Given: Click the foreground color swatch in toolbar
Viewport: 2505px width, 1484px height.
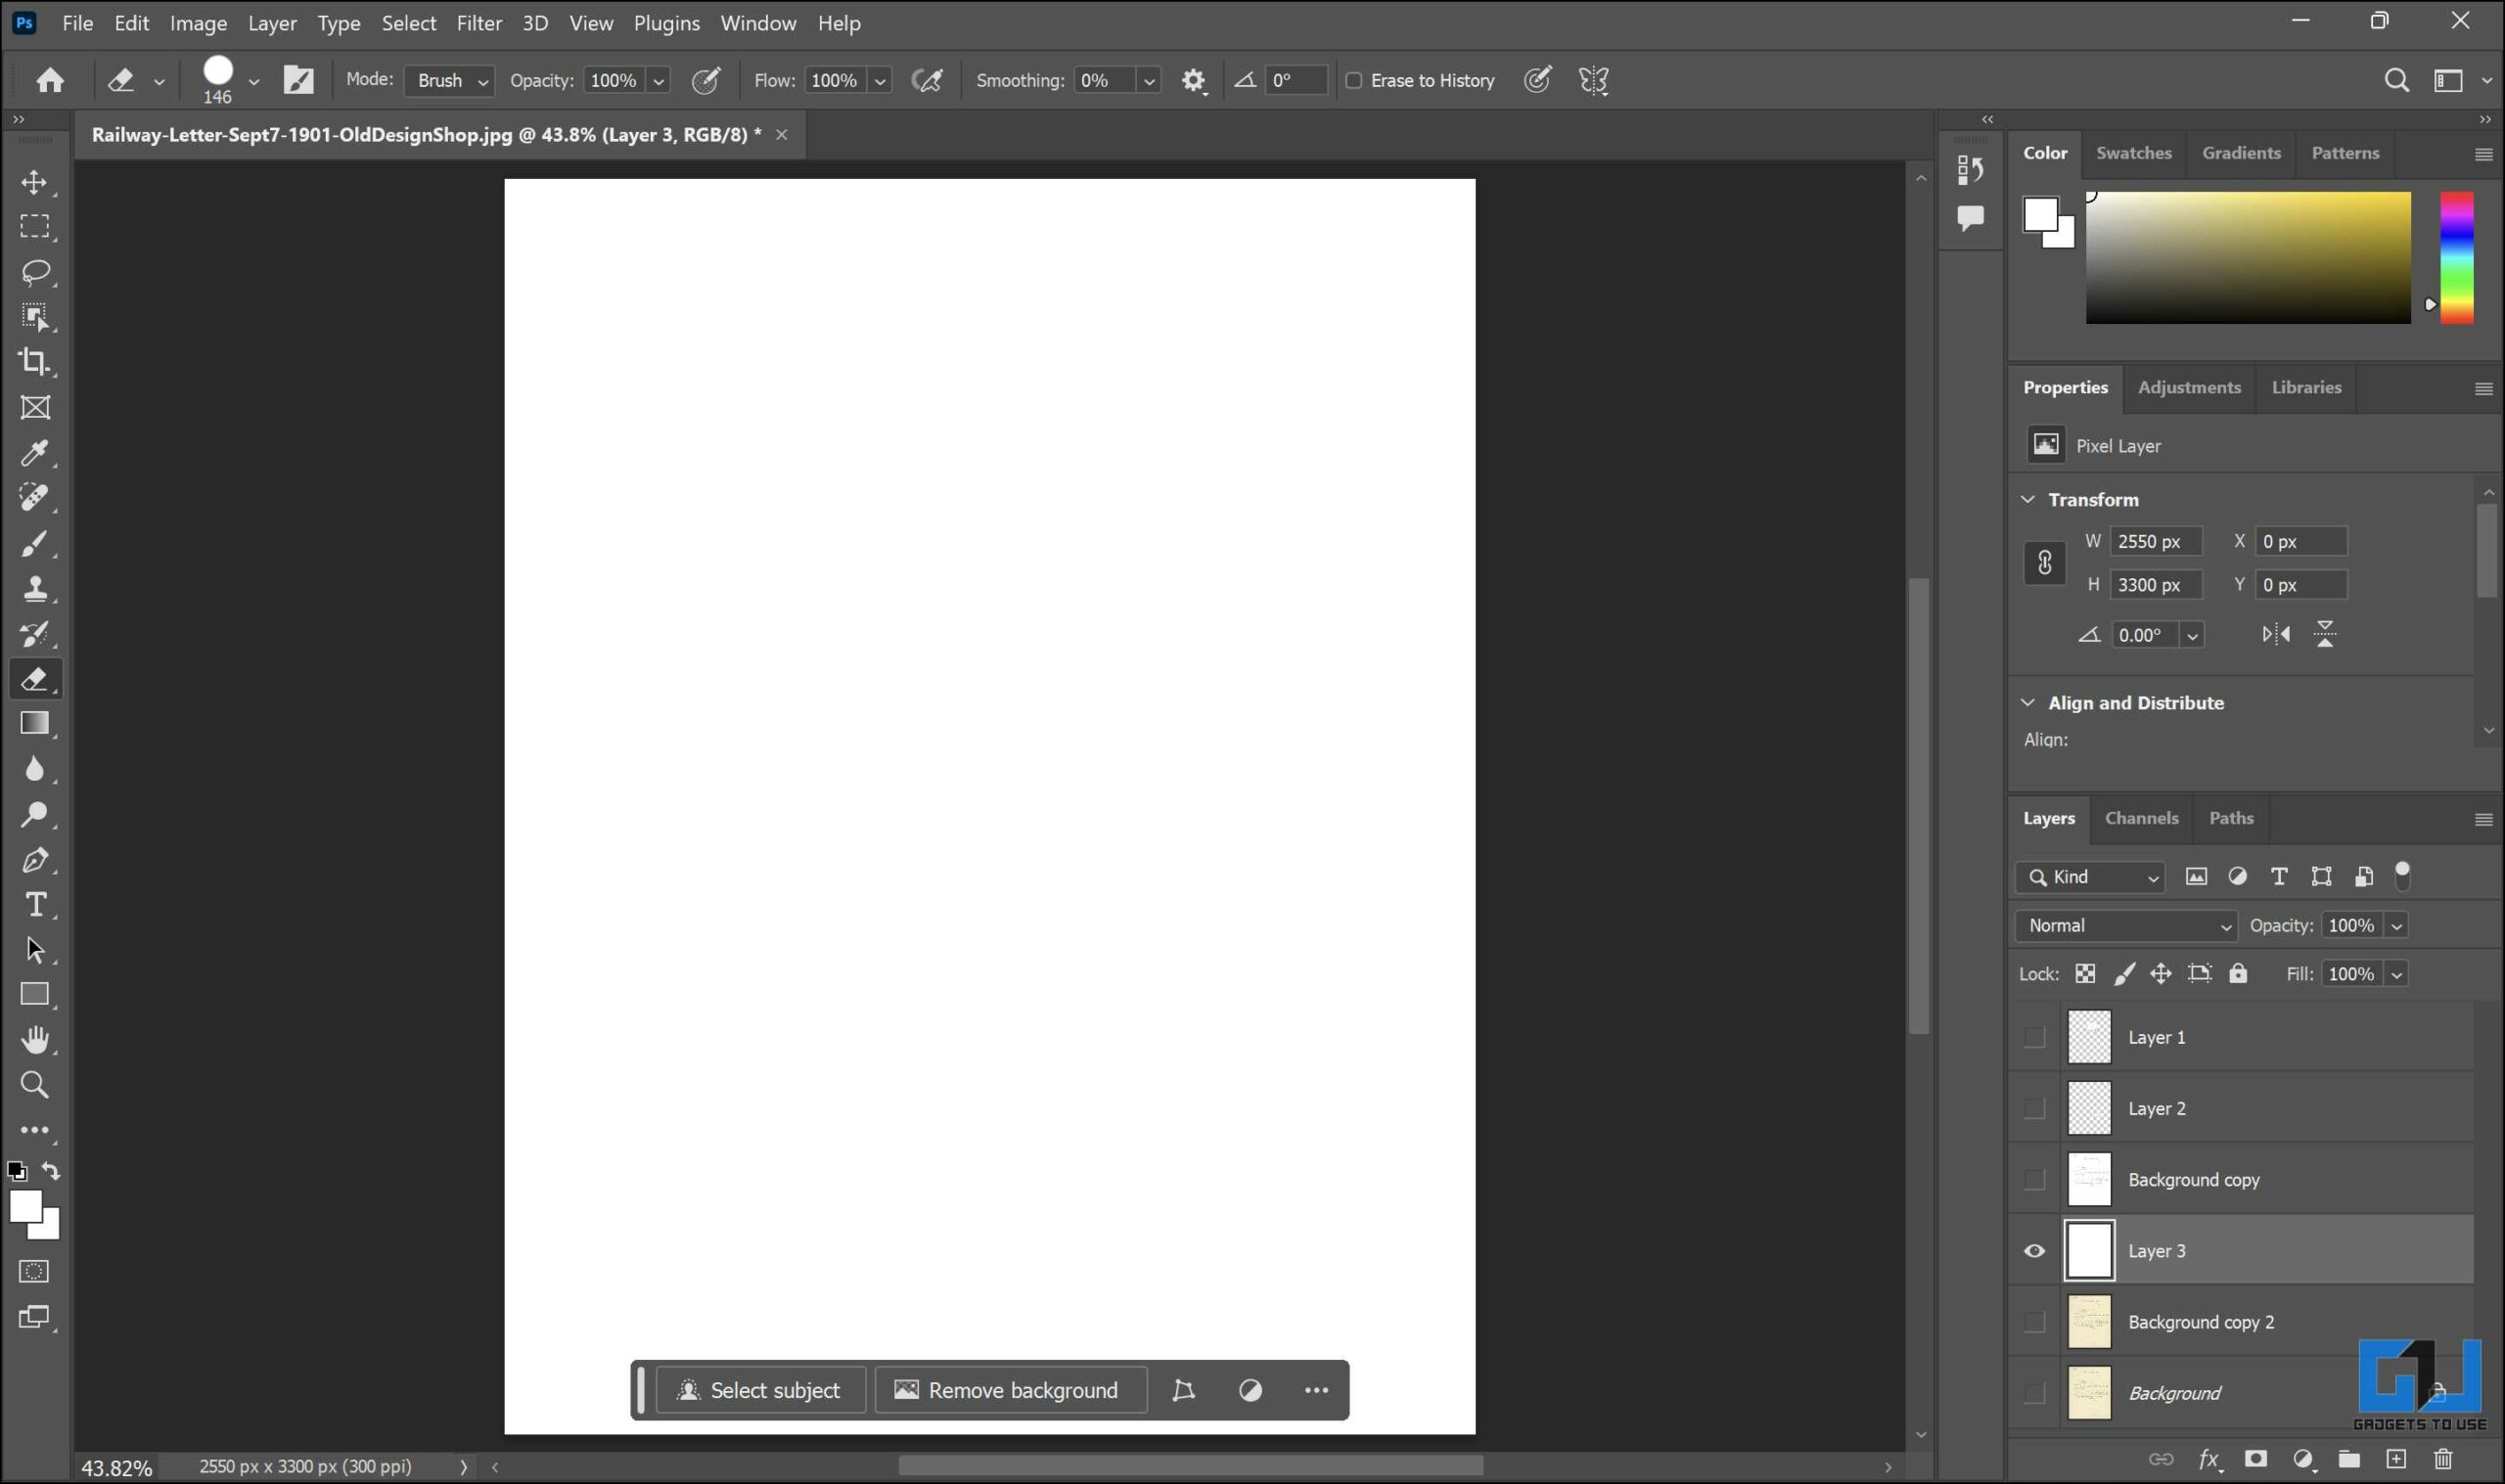Looking at the screenshot, I should click(26, 1207).
